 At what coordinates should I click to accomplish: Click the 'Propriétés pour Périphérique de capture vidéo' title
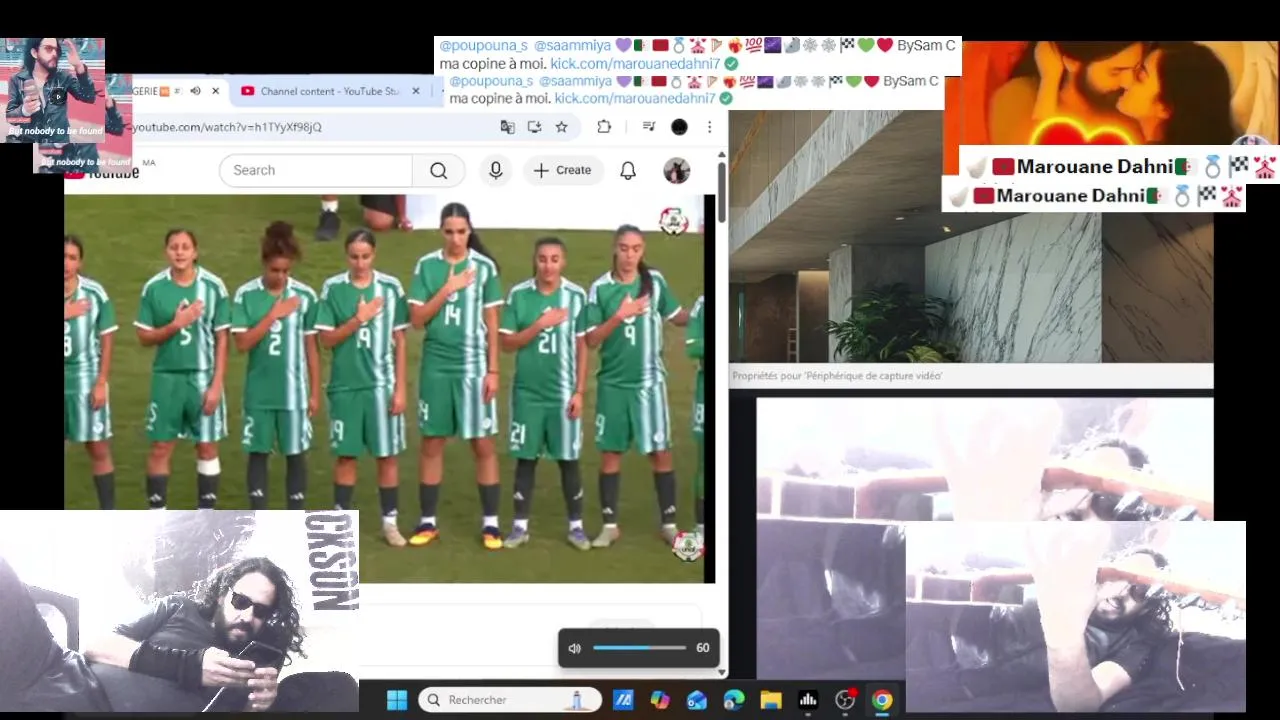pos(837,376)
